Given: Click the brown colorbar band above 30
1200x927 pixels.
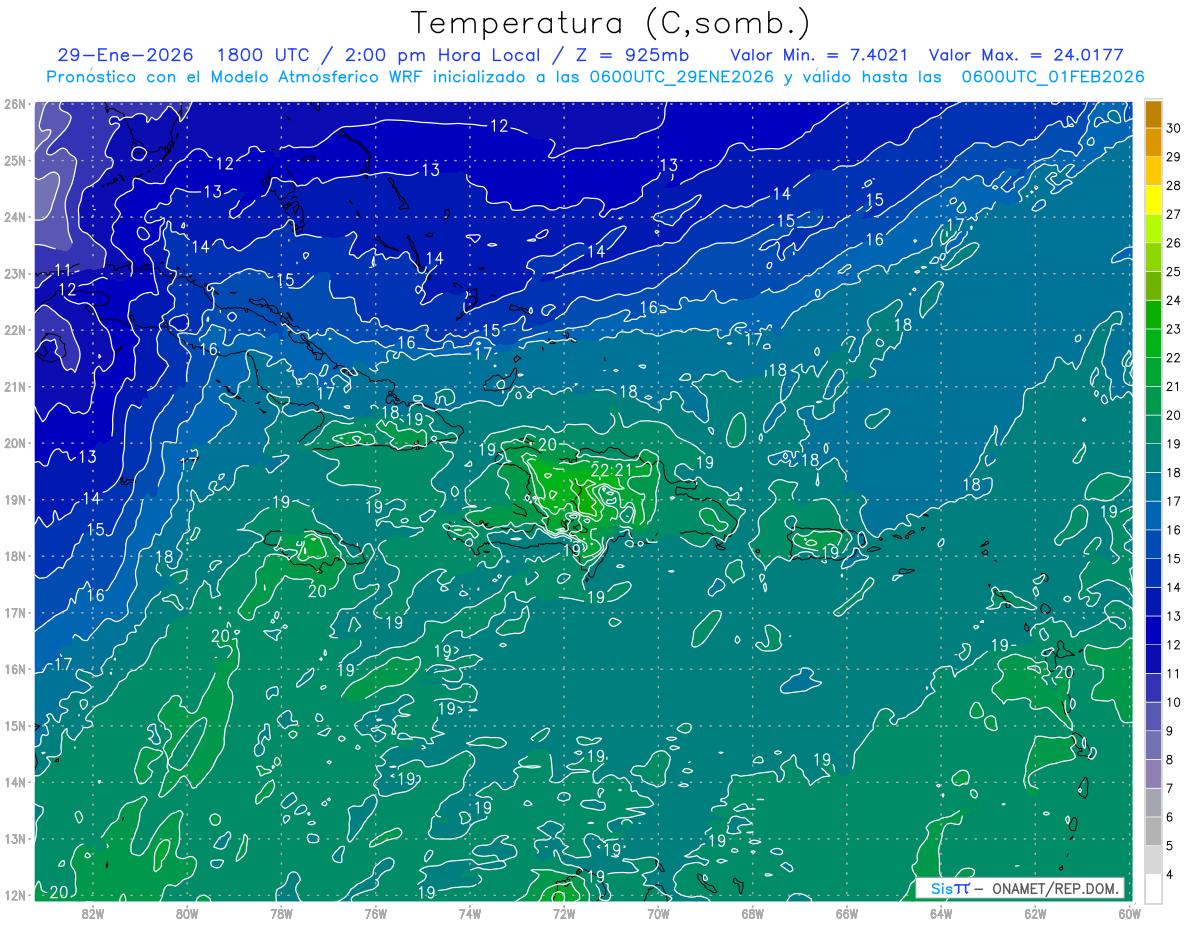Looking at the screenshot, I should tap(1153, 114).
